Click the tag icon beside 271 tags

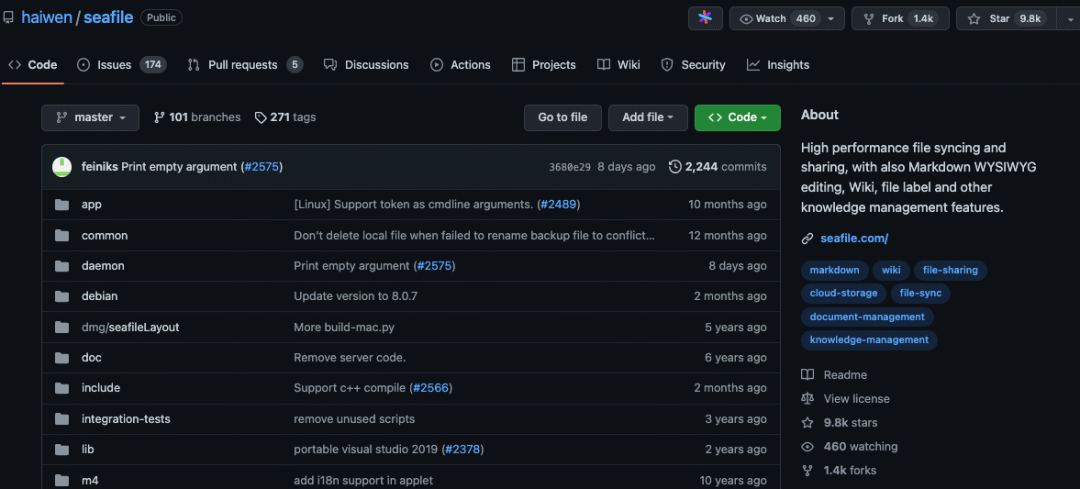260,118
